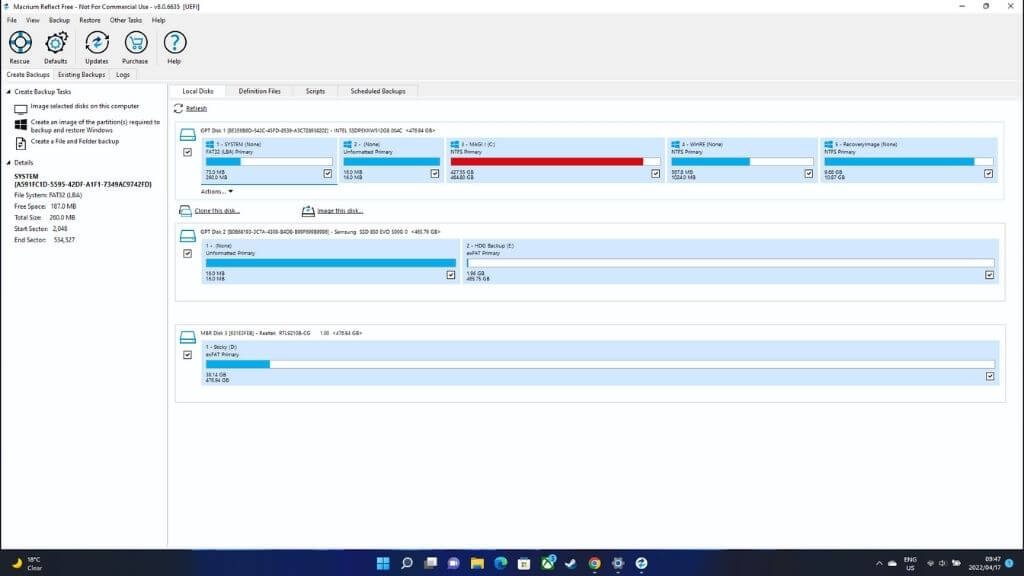Open the Restore menu
This screenshot has width=1024, height=576.
pos(90,20)
